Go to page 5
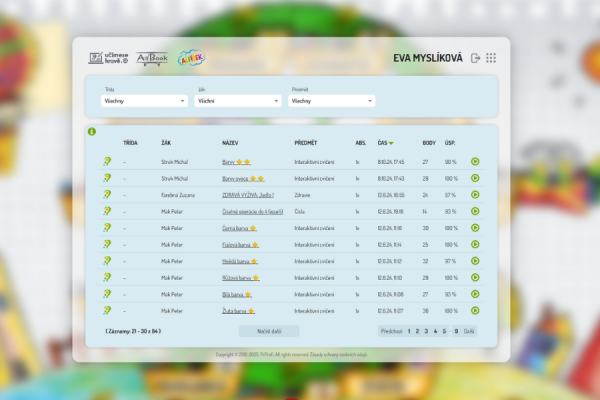 tap(444, 331)
